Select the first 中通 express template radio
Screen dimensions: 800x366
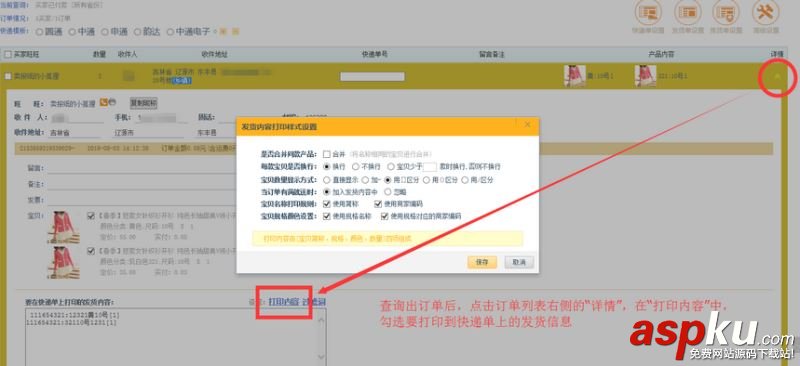[x=72, y=32]
